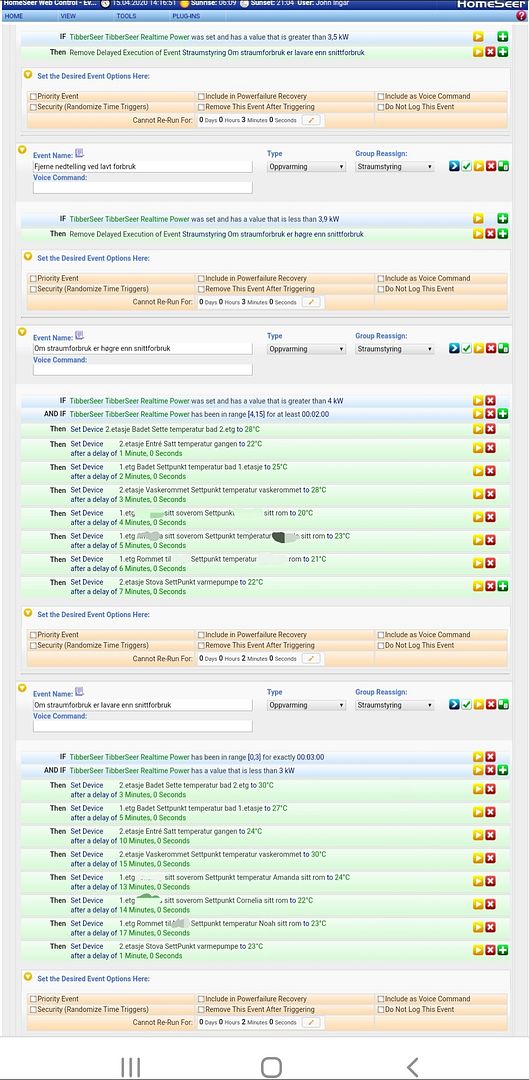
Task: Open notes icon beside 'Fjerne nedtelling' Event Name label
Action: pyautogui.click(x=79, y=153)
